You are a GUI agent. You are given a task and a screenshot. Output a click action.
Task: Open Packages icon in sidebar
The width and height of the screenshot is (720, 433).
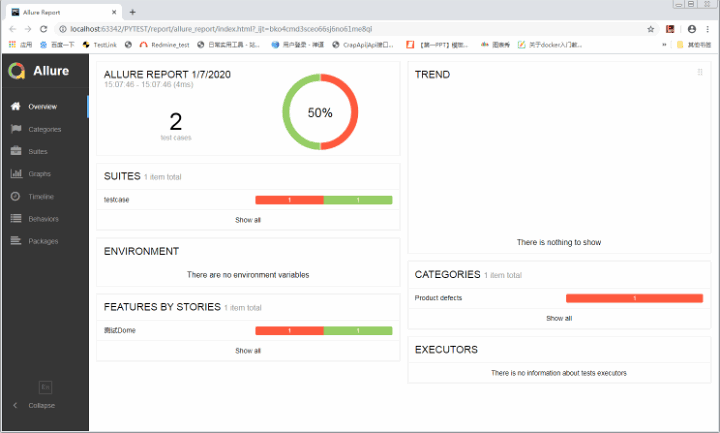(x=16, y=241)
